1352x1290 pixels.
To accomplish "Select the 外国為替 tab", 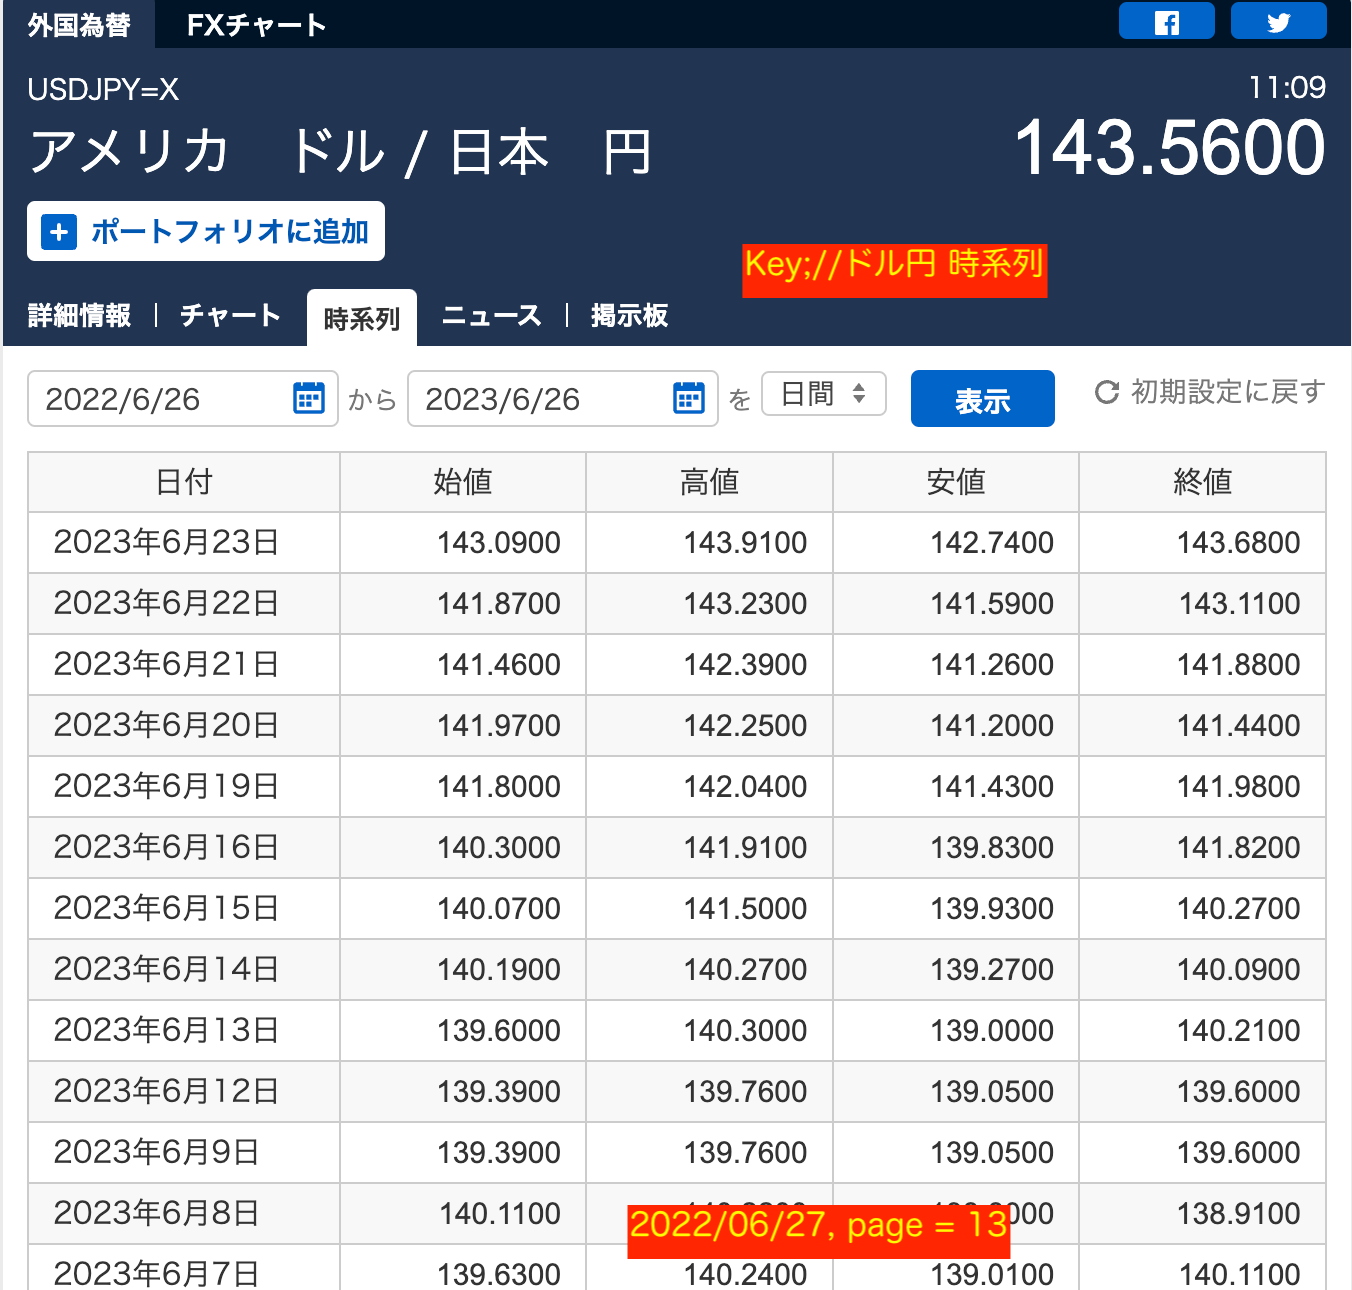I will (x=77, y=24).
